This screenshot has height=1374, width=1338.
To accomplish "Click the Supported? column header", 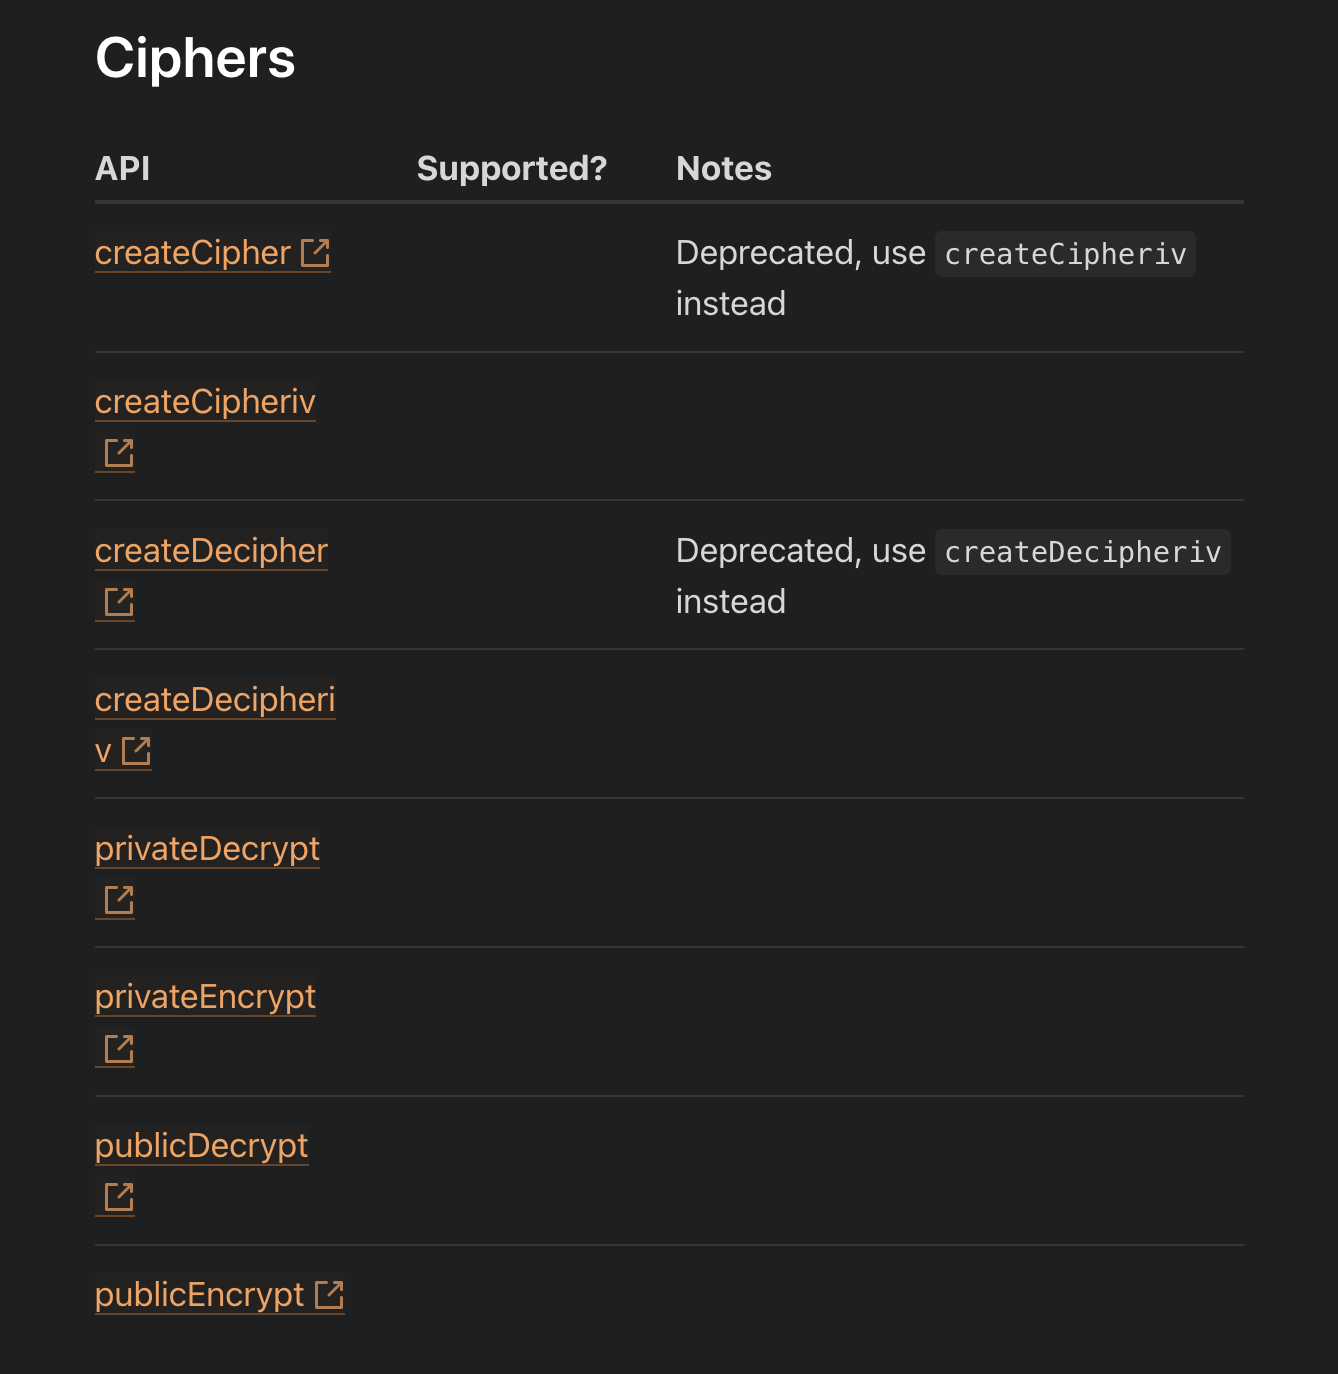I will (512, 168).
